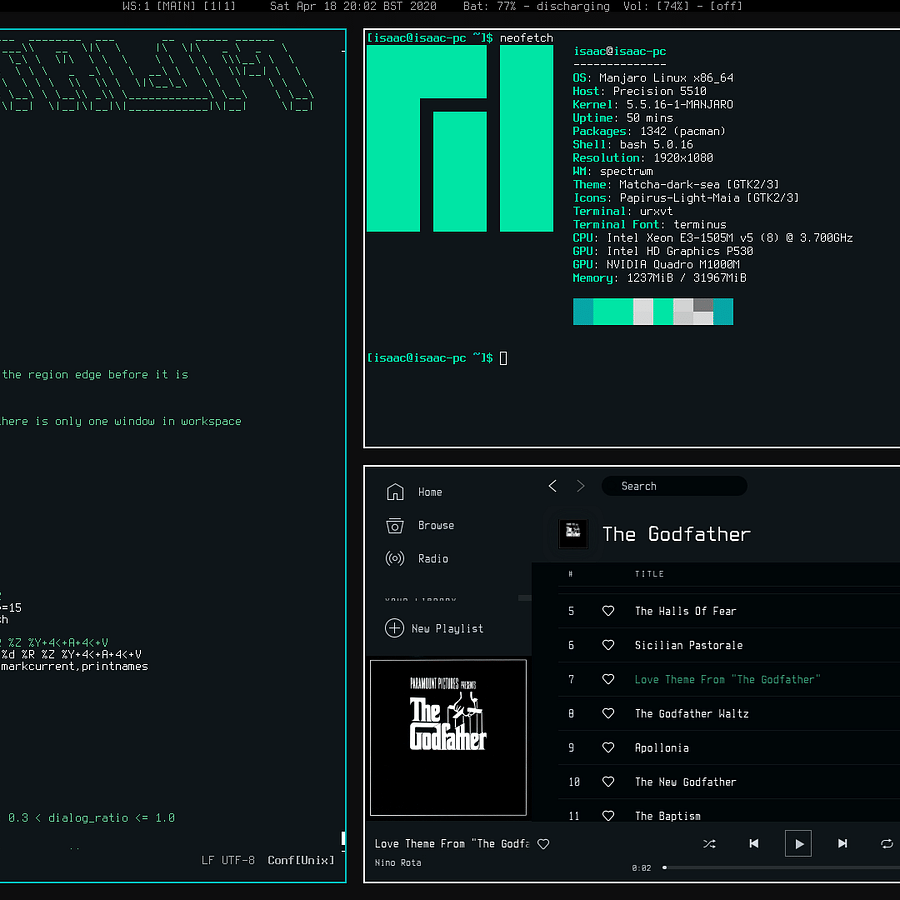Enable shuffle playback
The height and width of the screenshot is (900, 900).
tap(710, 843)
